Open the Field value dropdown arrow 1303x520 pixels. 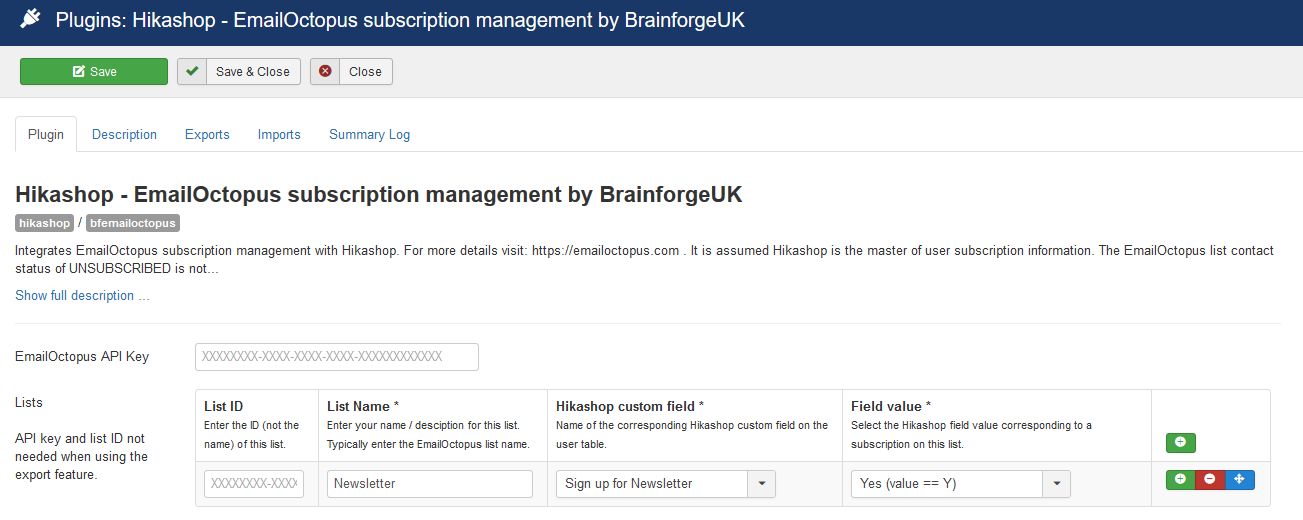click(x=1057, y=483)
